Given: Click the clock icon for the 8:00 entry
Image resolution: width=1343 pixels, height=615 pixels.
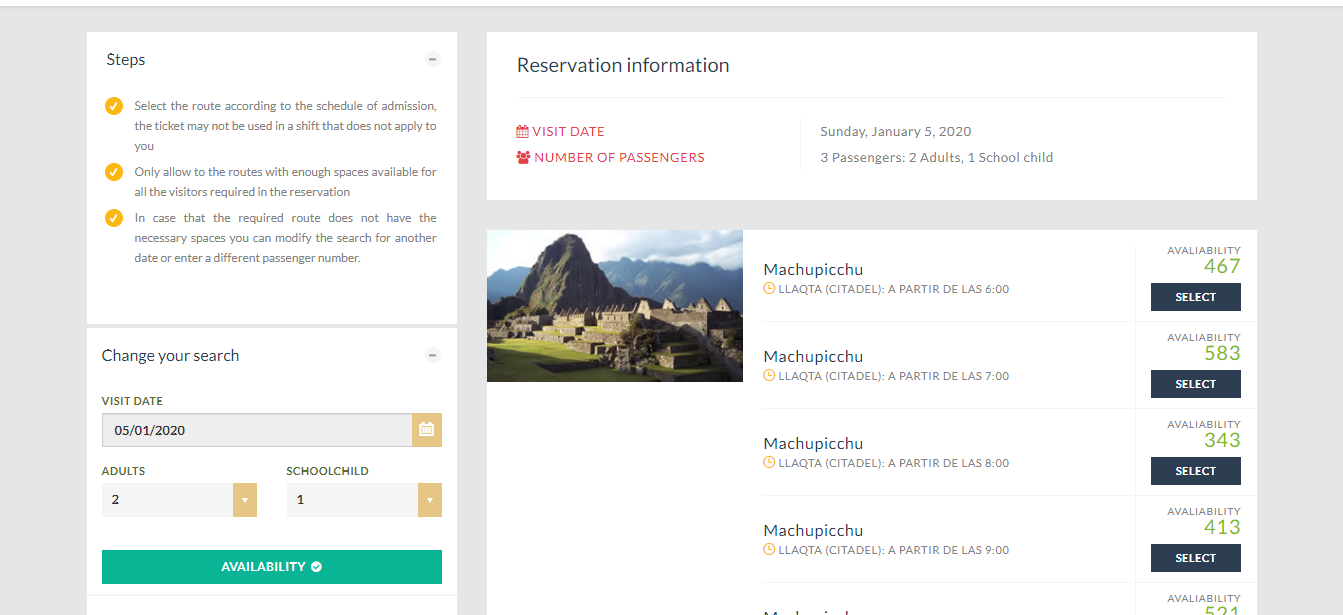Looking at the screenshot, I should pos(769,463).
